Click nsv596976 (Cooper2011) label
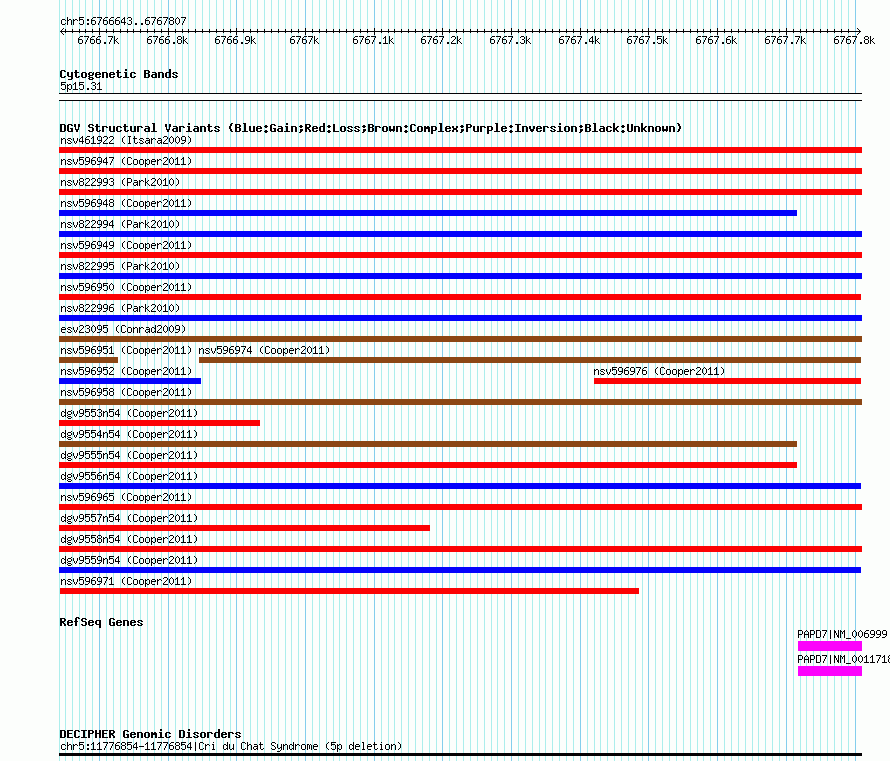Viewport: 890px width, 761px height. pyautogui.click(x=659, y=371)
